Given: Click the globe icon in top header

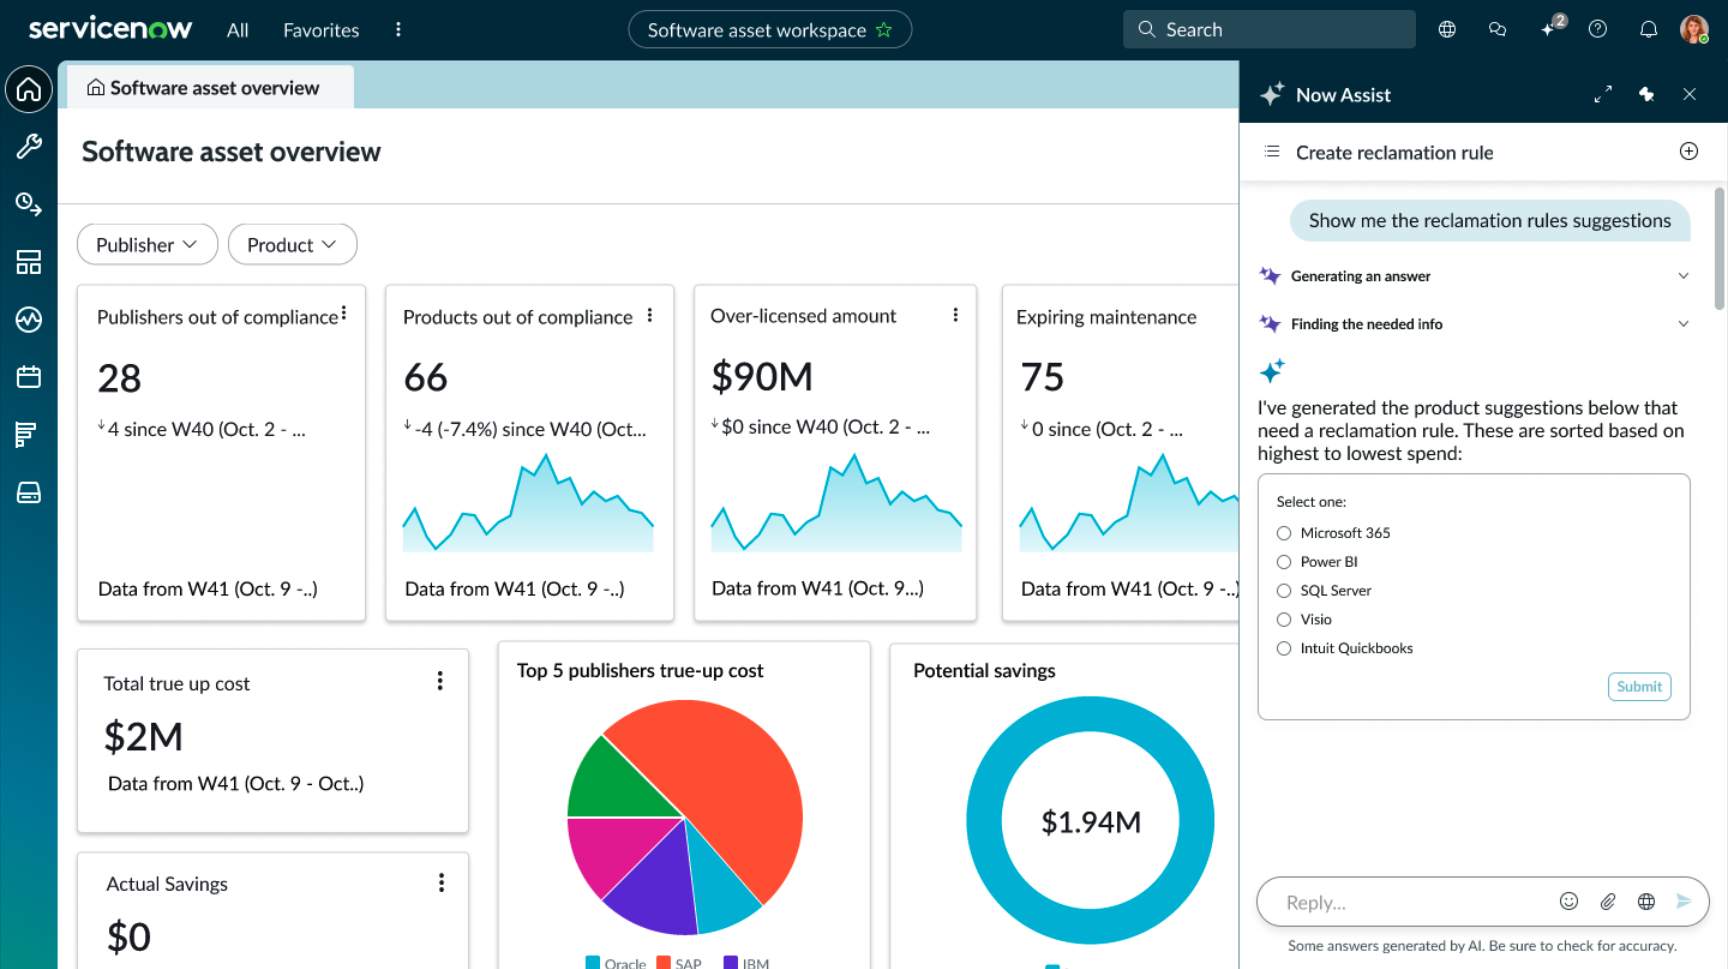Looking at the screenshot, I should 1447,30.
